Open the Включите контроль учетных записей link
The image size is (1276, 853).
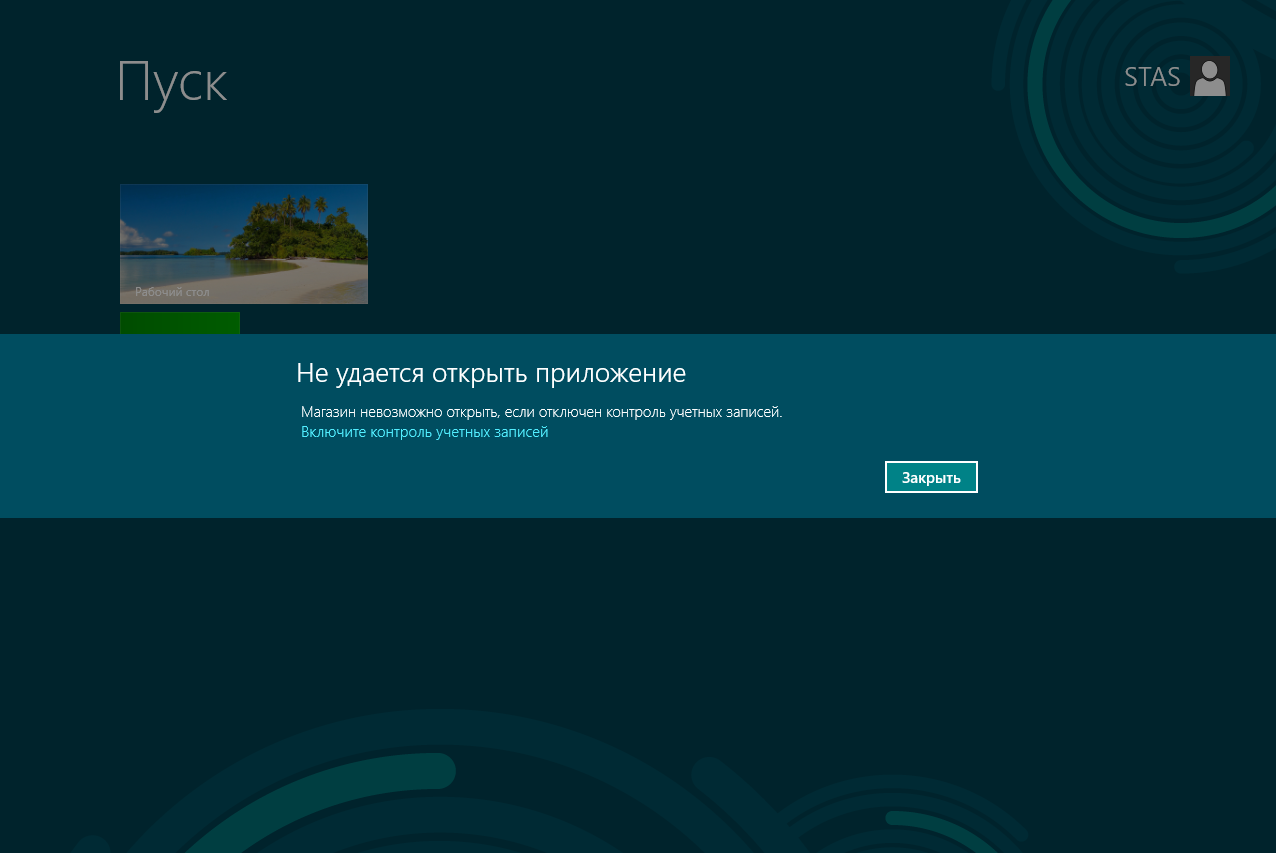pyautogui.click(x=424, y=432)
